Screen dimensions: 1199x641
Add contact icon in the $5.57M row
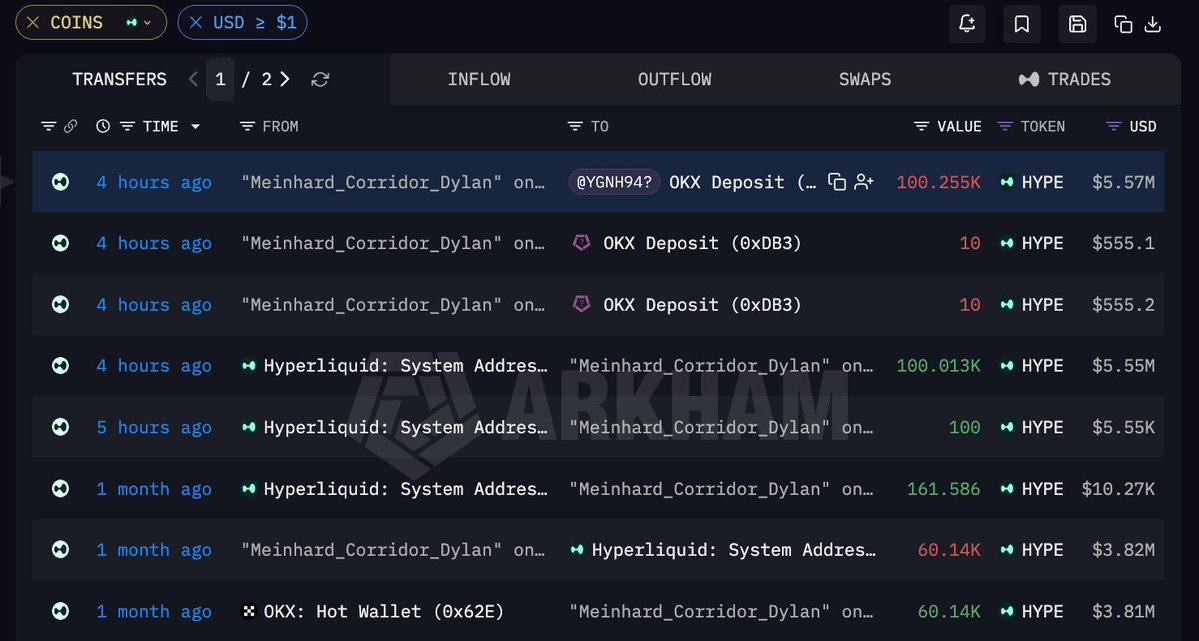coord(864,182)
